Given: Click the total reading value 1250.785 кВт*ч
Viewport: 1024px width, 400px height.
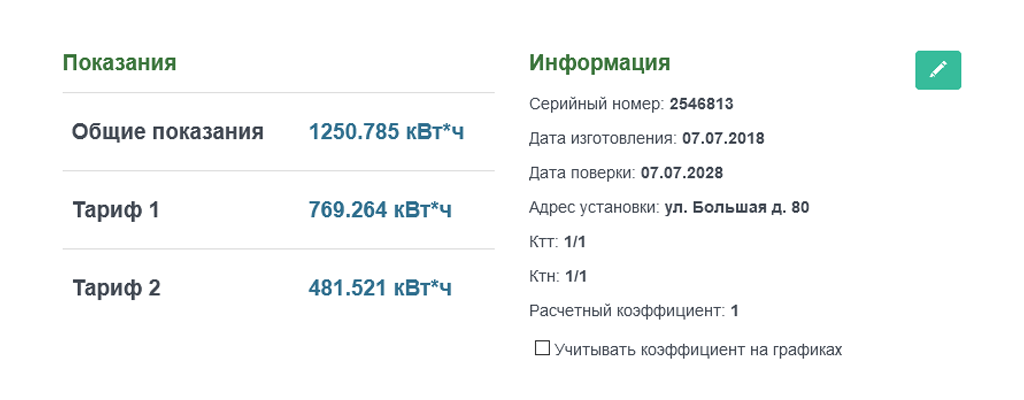Looking at the screenshot, I should pyautogui.click(x=386, y=132).
